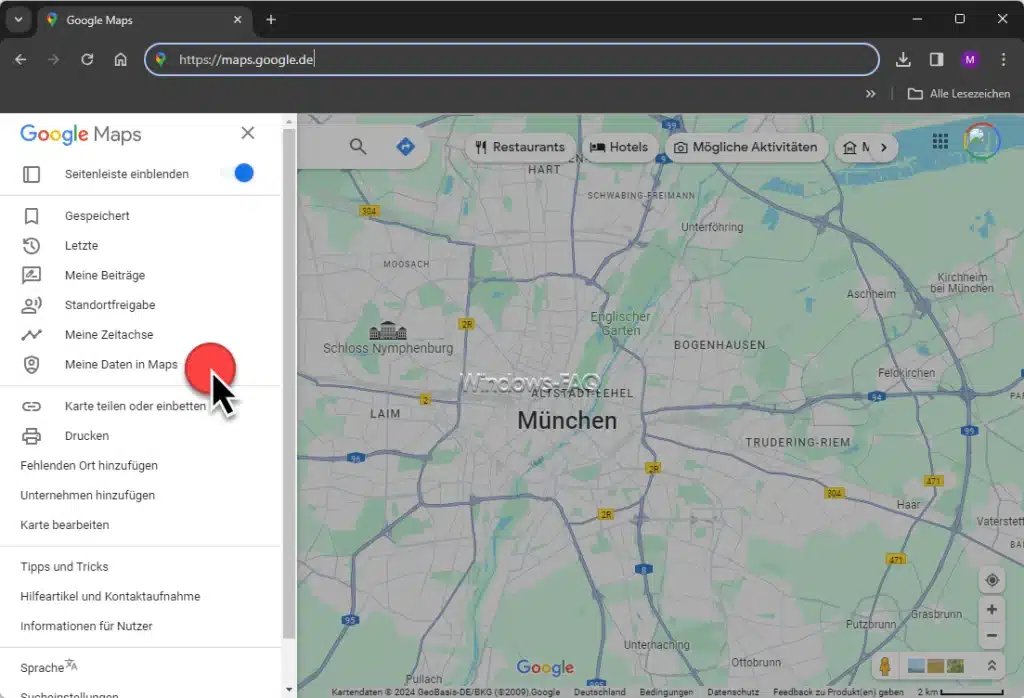1024x698 pixels.
Task: Click the Standortfreigabe person icon
Action: 31,305
